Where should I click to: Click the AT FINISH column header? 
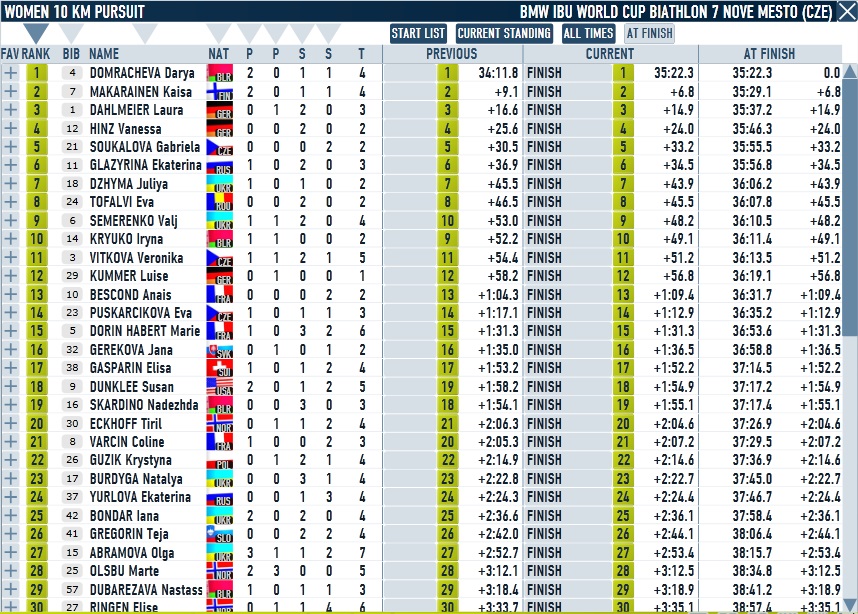coord(769,54)
